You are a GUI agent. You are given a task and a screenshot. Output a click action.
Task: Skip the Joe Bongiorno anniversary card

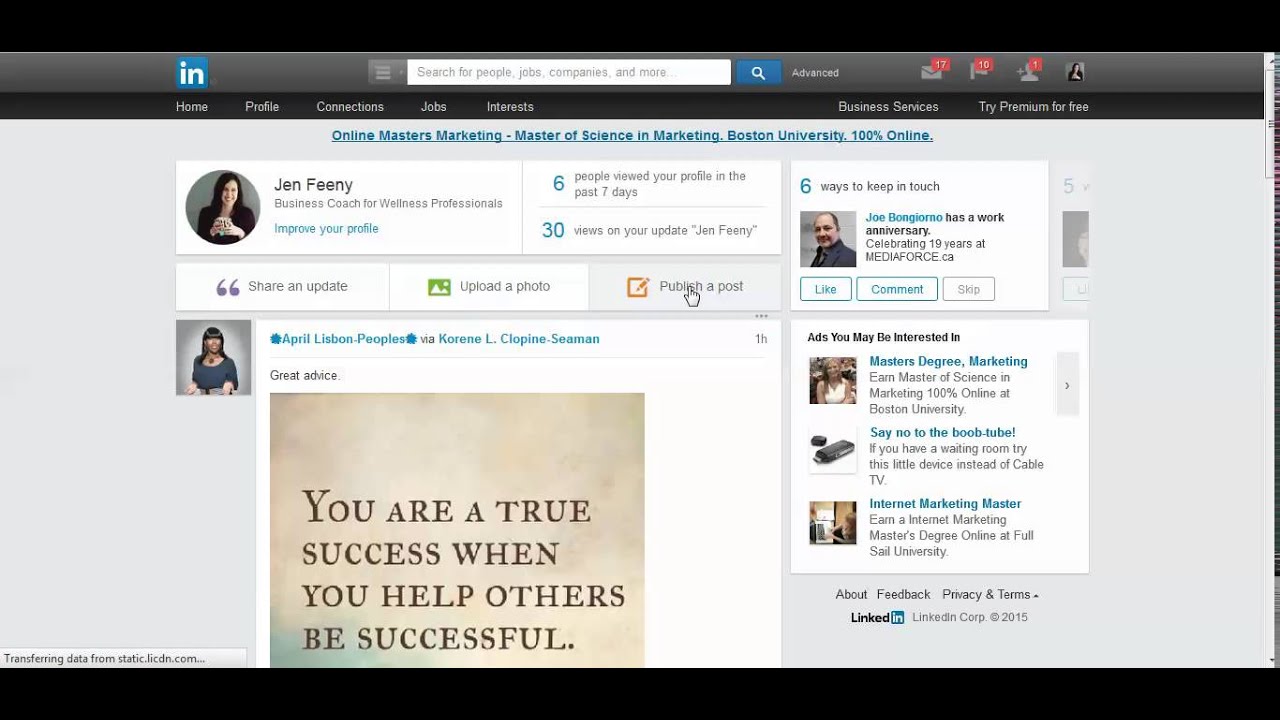pos(969,289)
